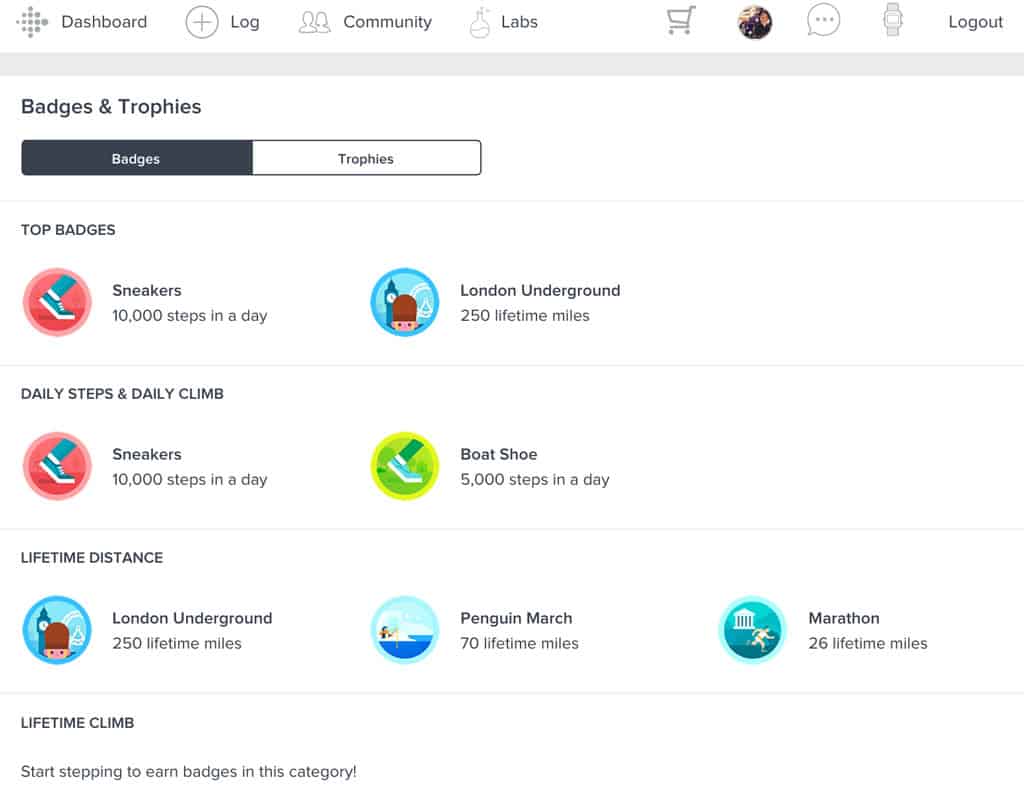Go to Dashboard in navigation
The height and width of the screenshot is (793, 1024).
104,22
